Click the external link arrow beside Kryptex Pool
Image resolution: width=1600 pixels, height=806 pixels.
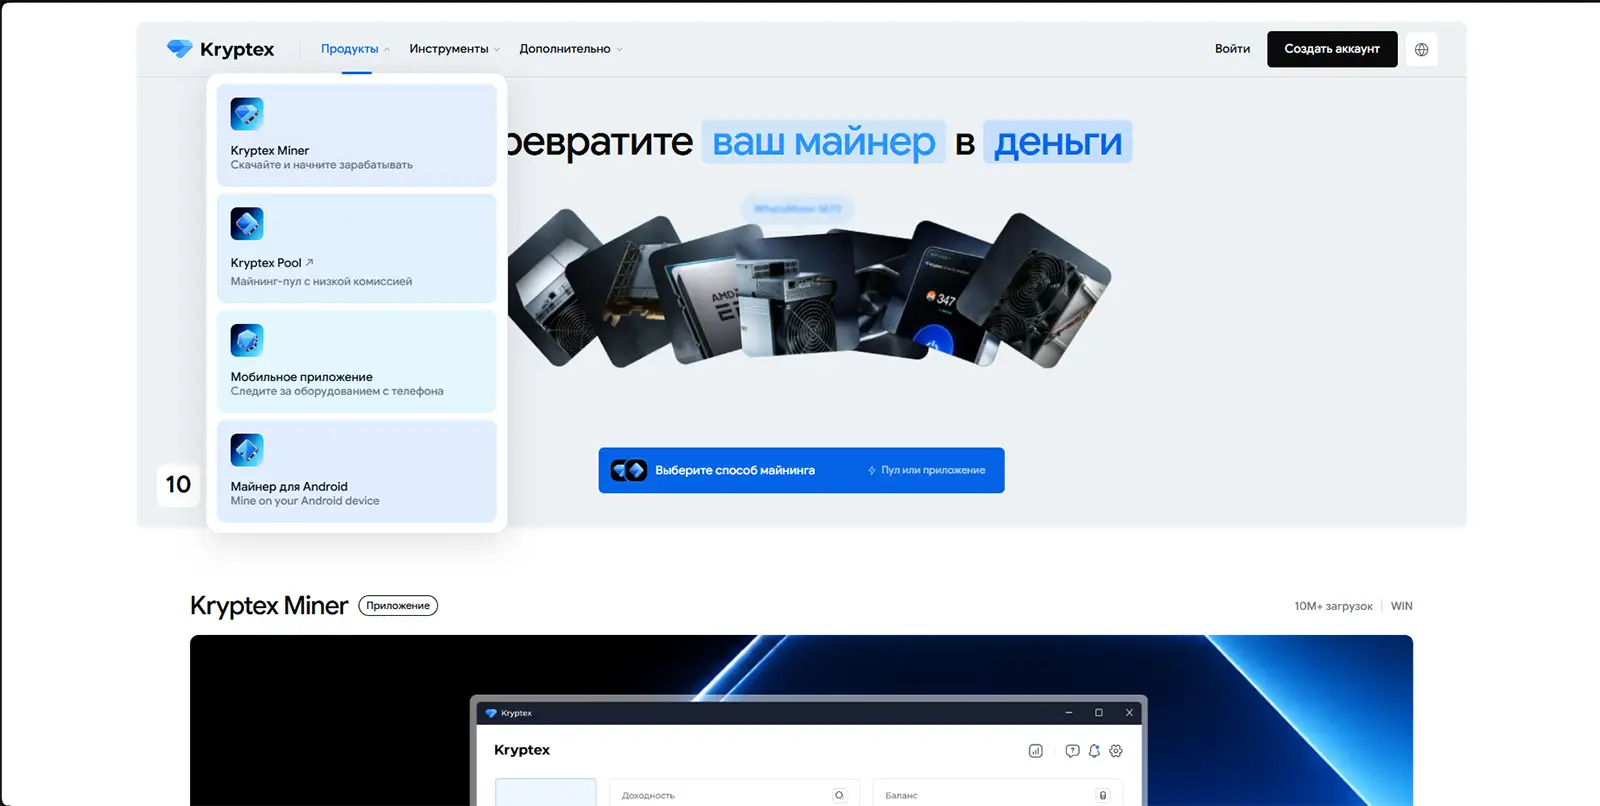coord(309,263)
